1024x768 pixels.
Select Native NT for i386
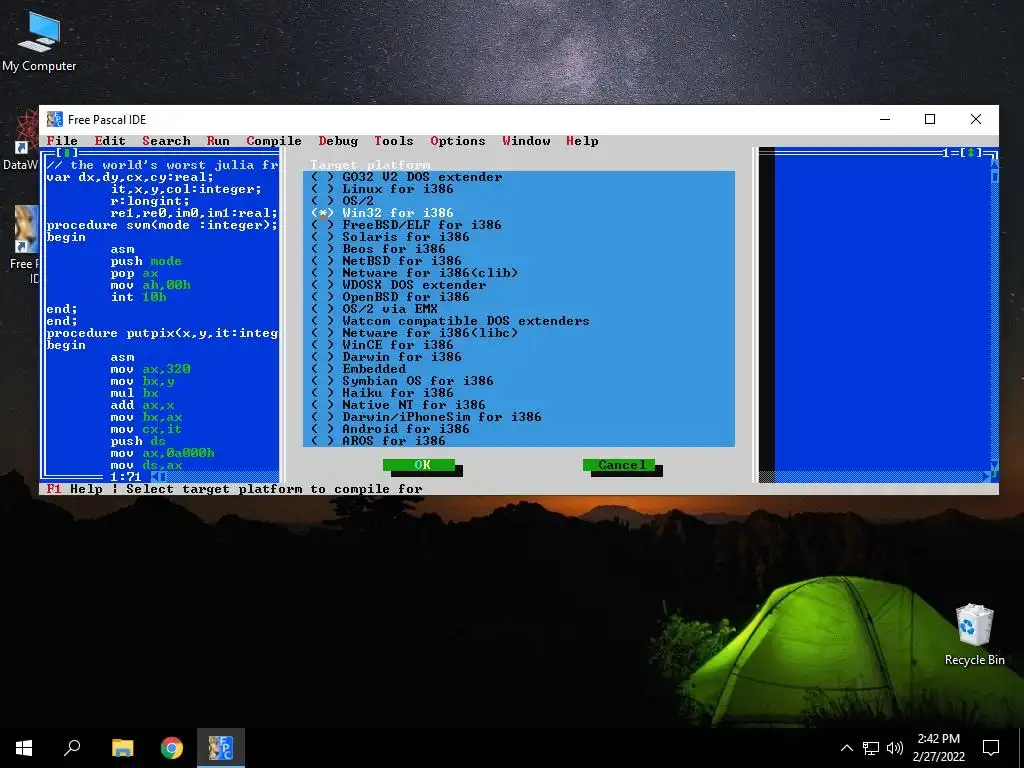(x=398, y=405)
